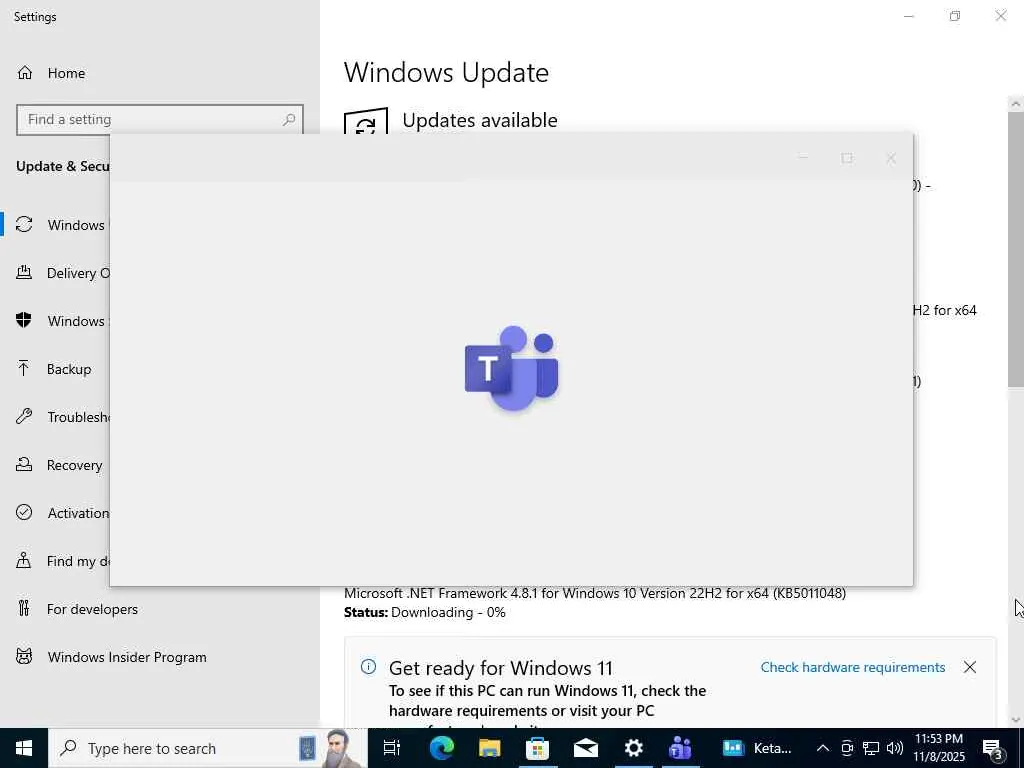The width and height of the screenshot is (1024, 768).
Task: Click the scrollbar up arrow in Settings
Action: pyautogui.click(x=1016, y=103)
